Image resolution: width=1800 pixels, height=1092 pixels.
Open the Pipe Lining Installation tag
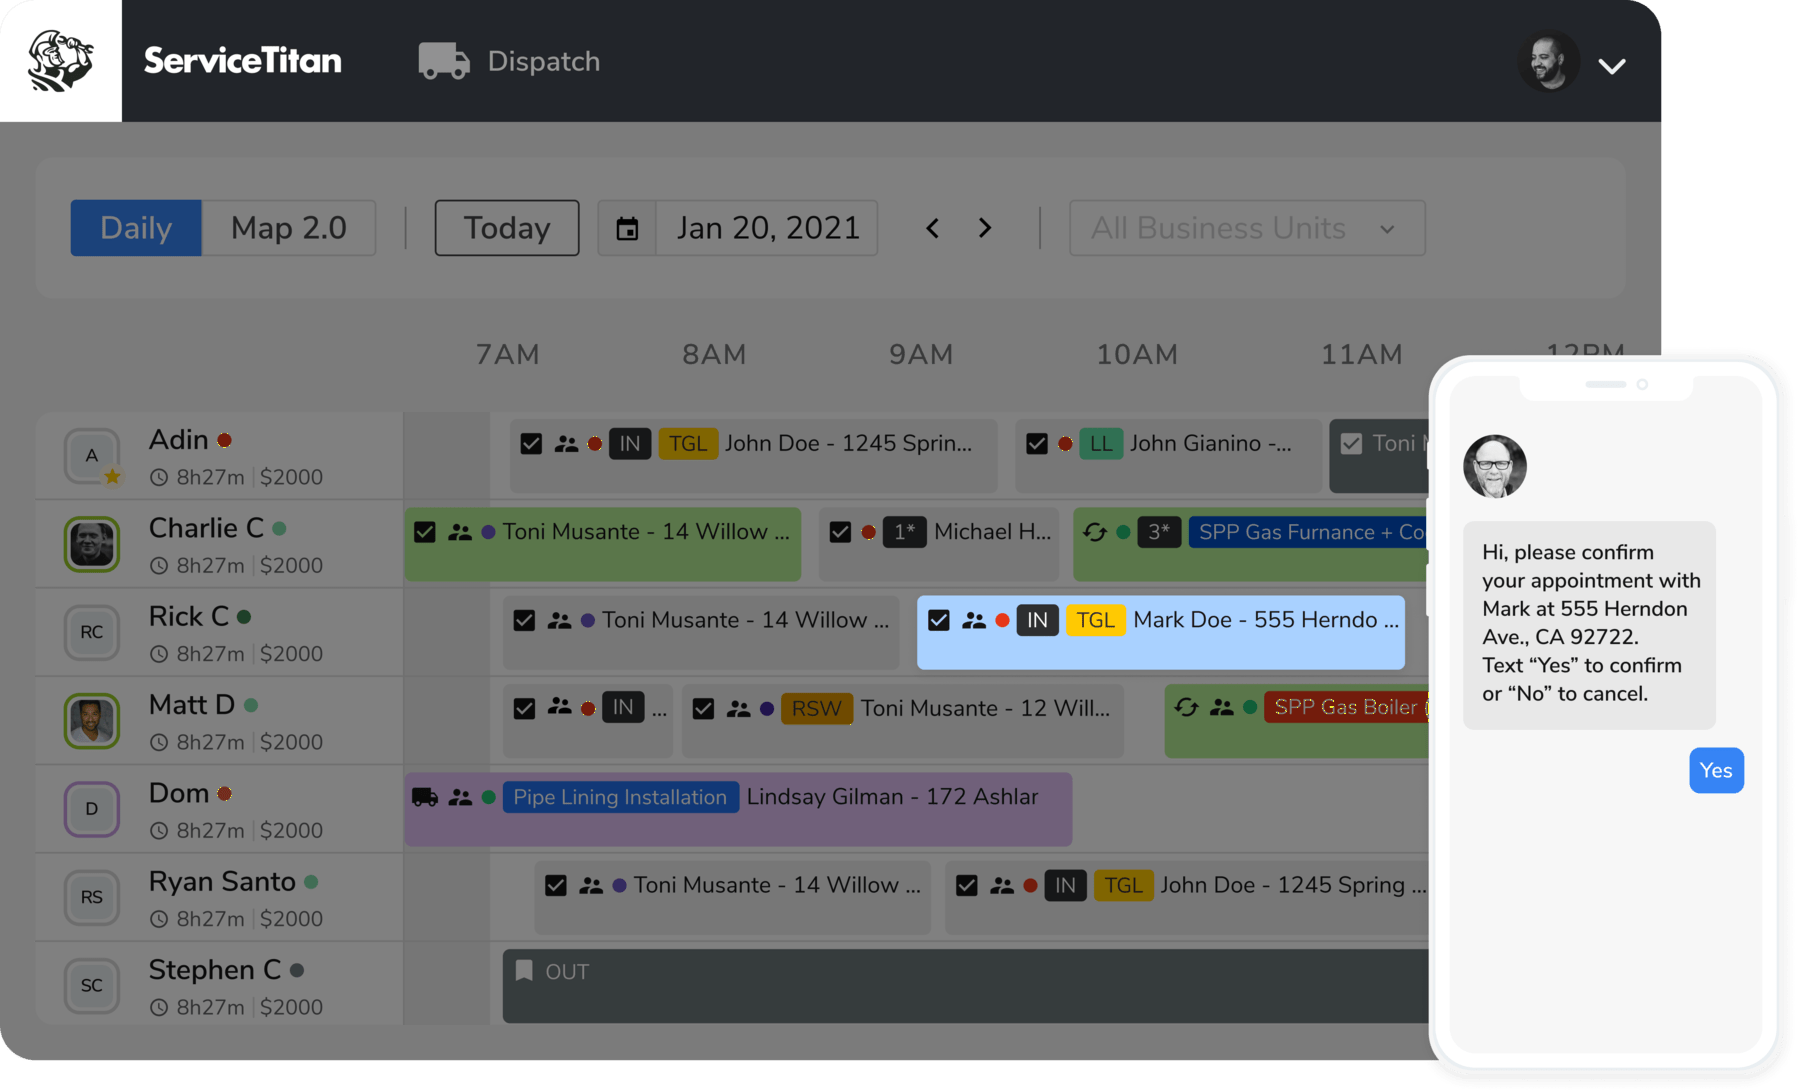[x=620, y=797]
